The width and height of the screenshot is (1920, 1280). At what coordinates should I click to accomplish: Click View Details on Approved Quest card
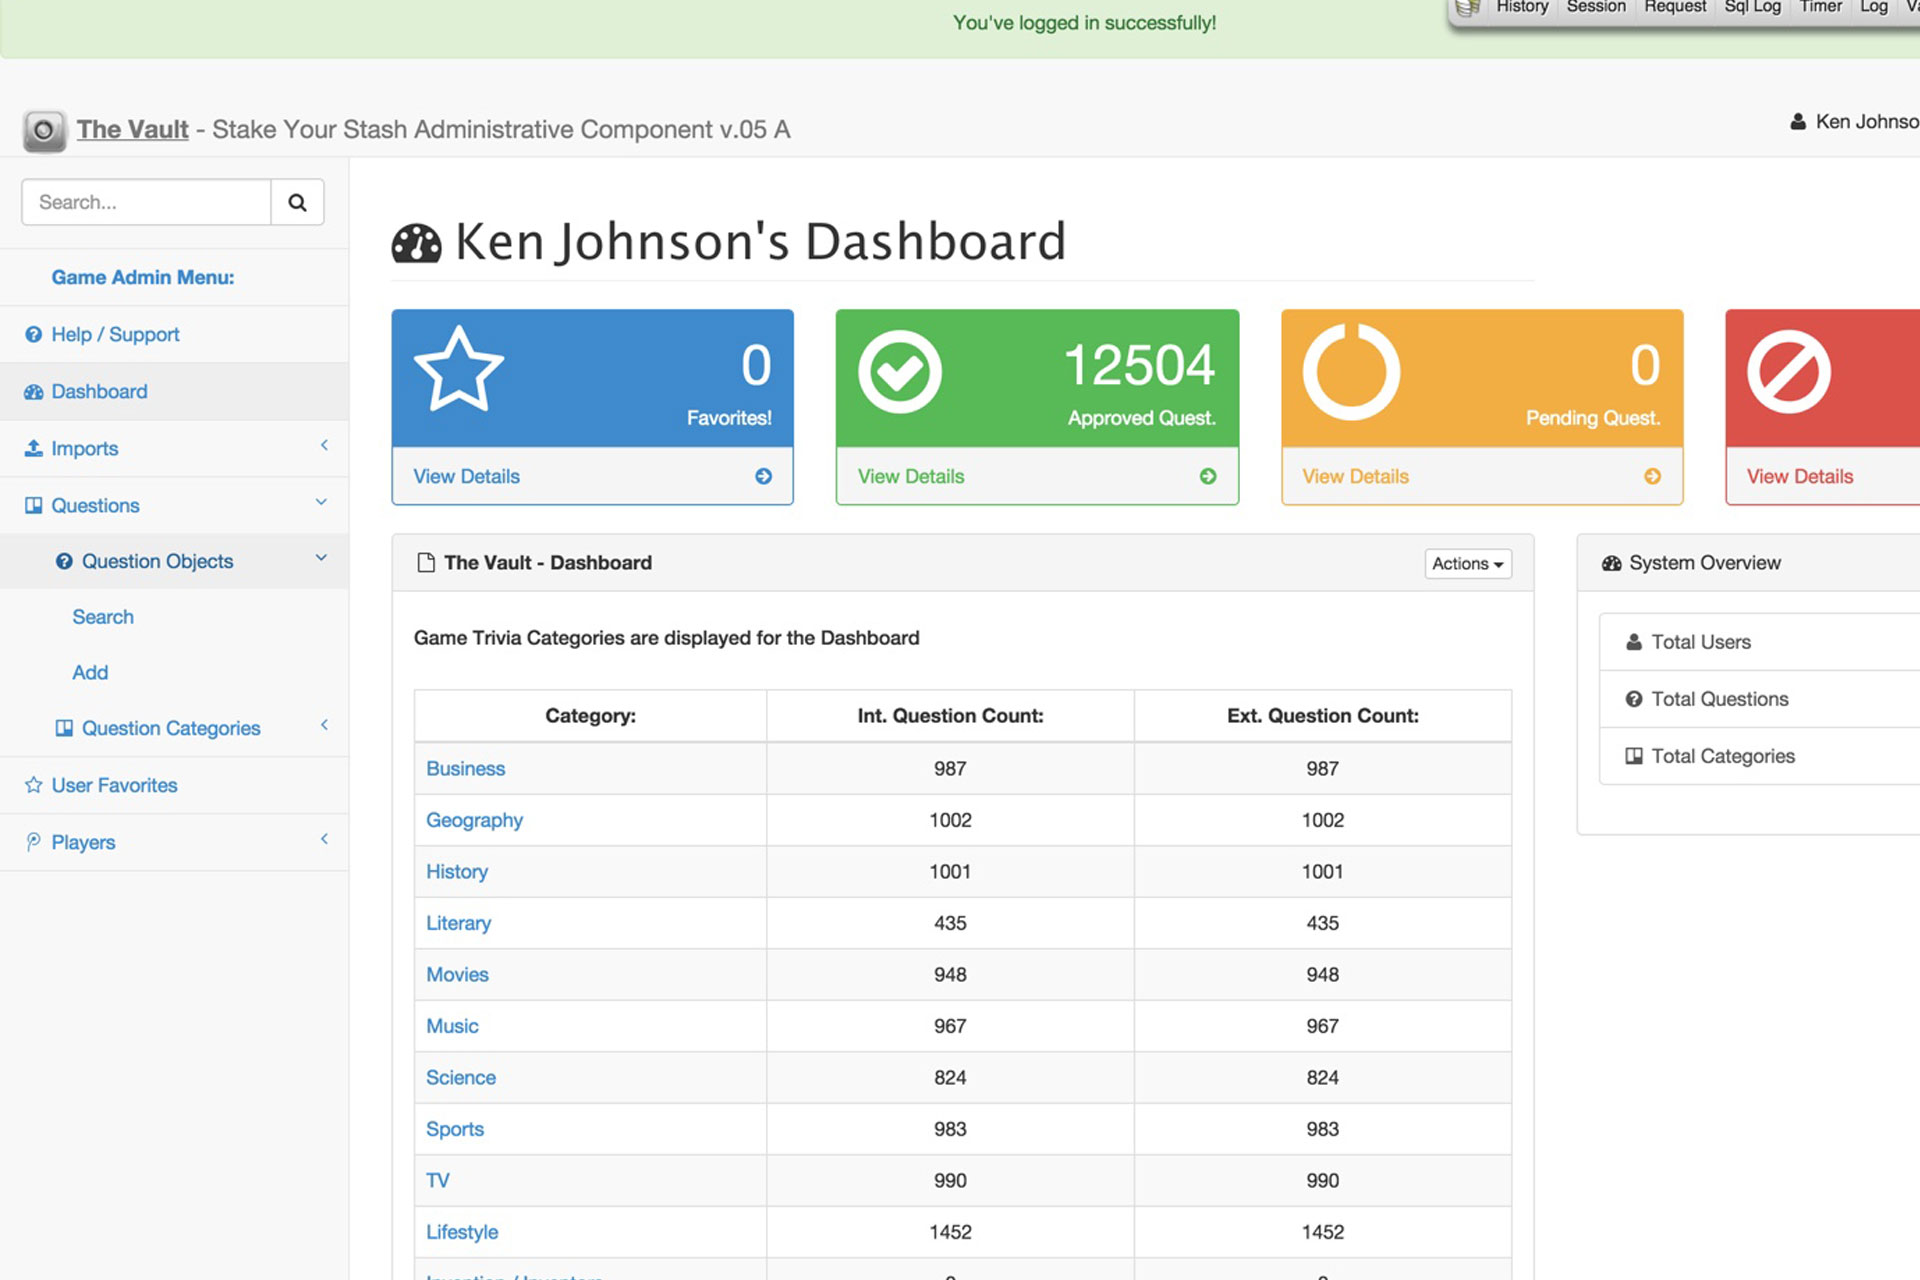(910, 476)
